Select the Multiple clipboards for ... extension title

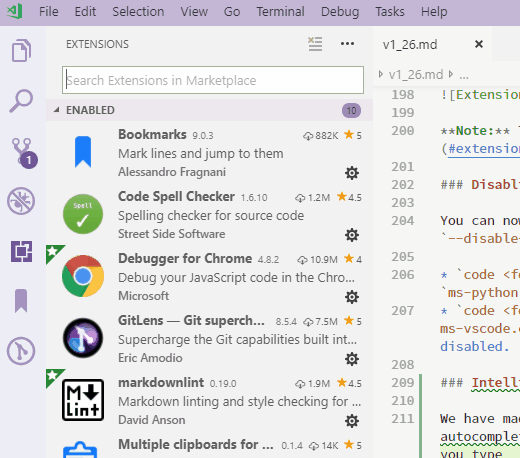coord(196,444)
